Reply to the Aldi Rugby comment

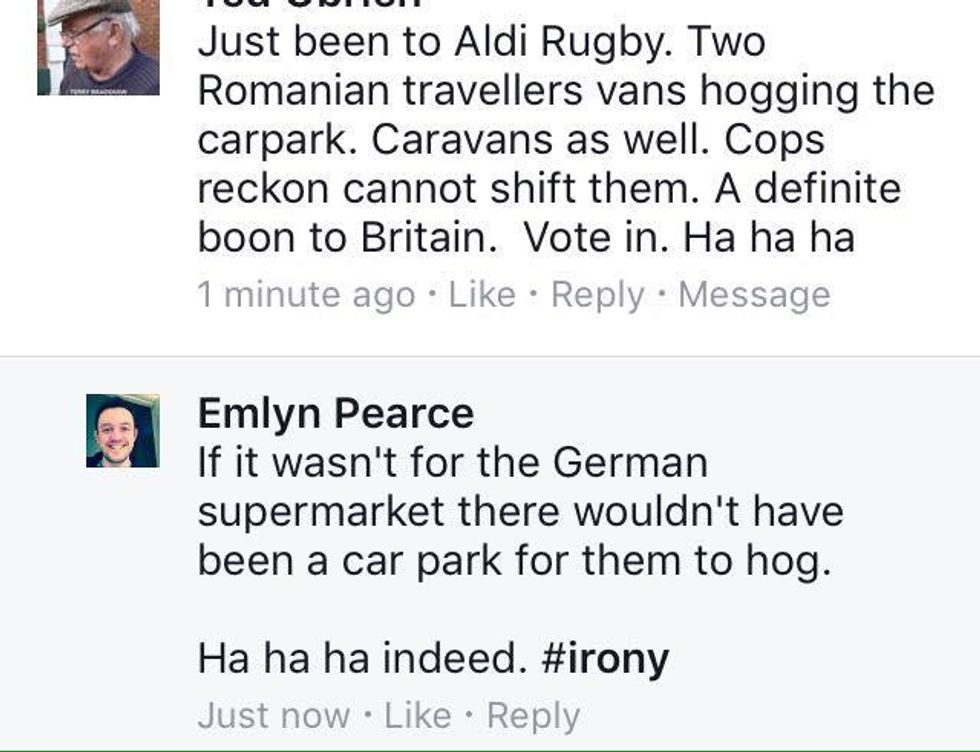pyautogui.click(x=597, y=295)
